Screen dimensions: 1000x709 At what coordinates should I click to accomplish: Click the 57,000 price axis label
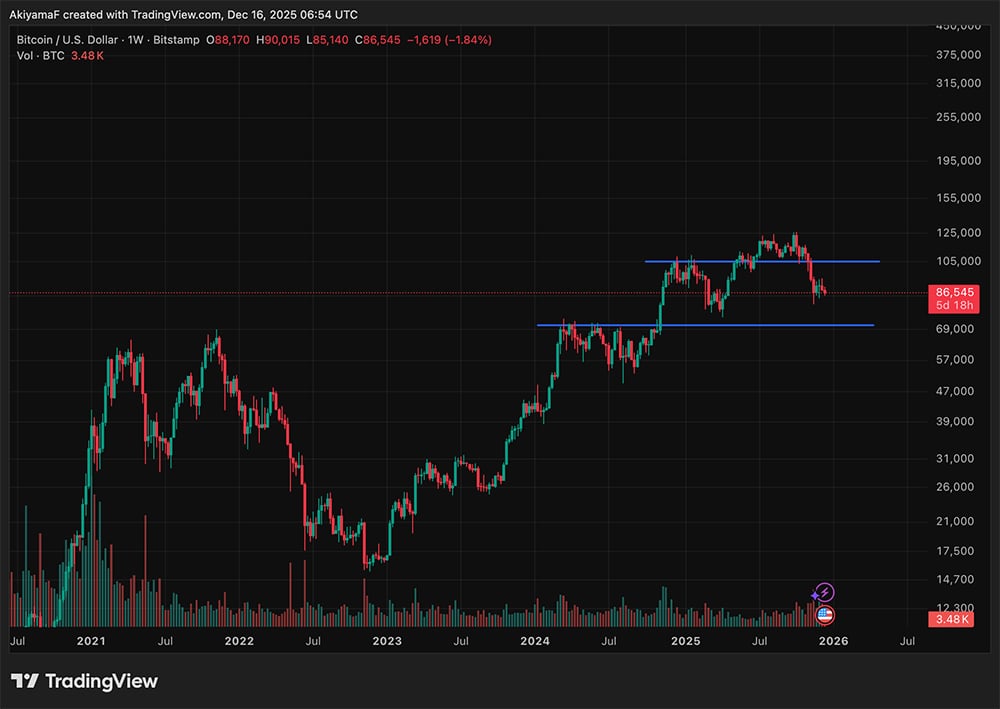(x=955, y=360)
